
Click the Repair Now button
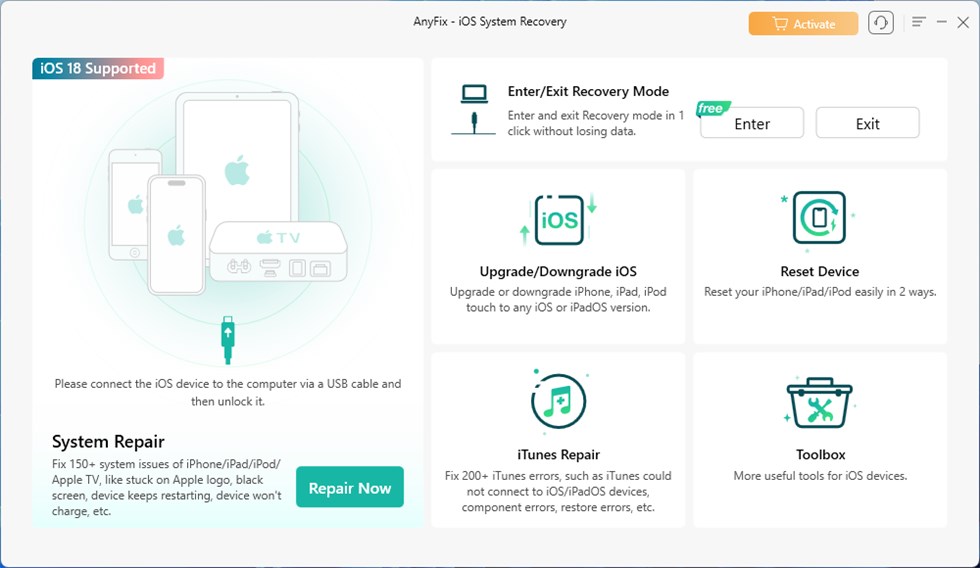pyautogui.click(x=350, y=487)
